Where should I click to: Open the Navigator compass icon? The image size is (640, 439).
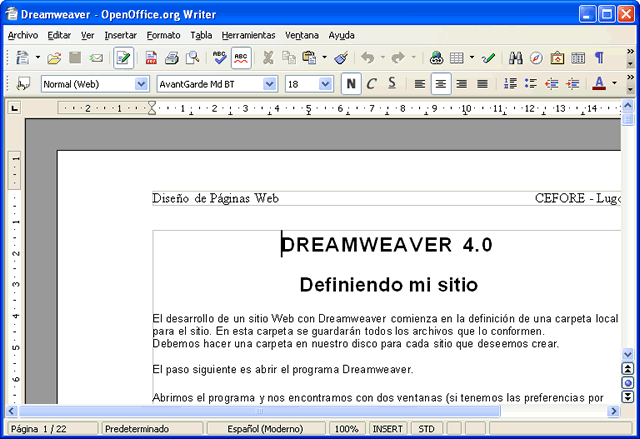coord(536,58)
